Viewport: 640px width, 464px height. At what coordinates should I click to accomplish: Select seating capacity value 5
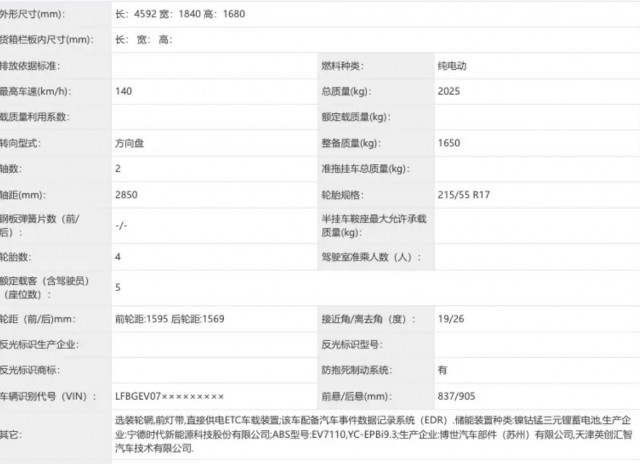tap(118, 288)
